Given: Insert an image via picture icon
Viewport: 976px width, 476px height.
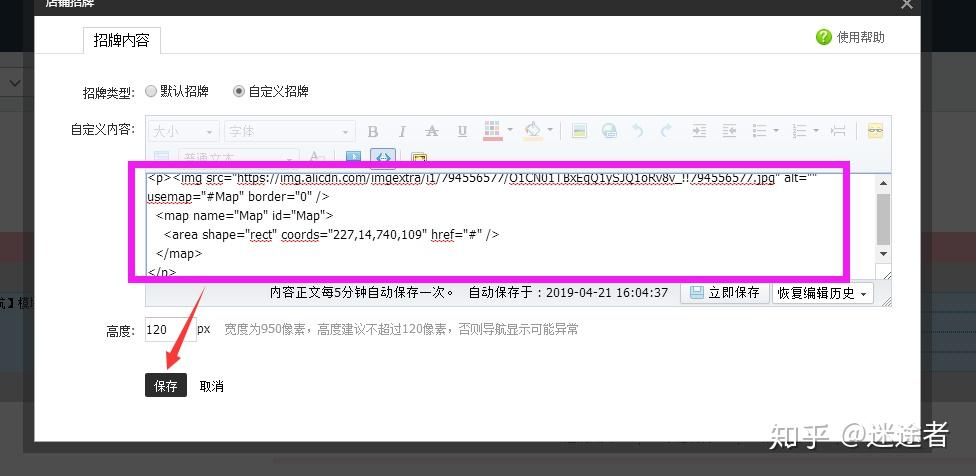Looking at the screenshot, I should [580, 131].
